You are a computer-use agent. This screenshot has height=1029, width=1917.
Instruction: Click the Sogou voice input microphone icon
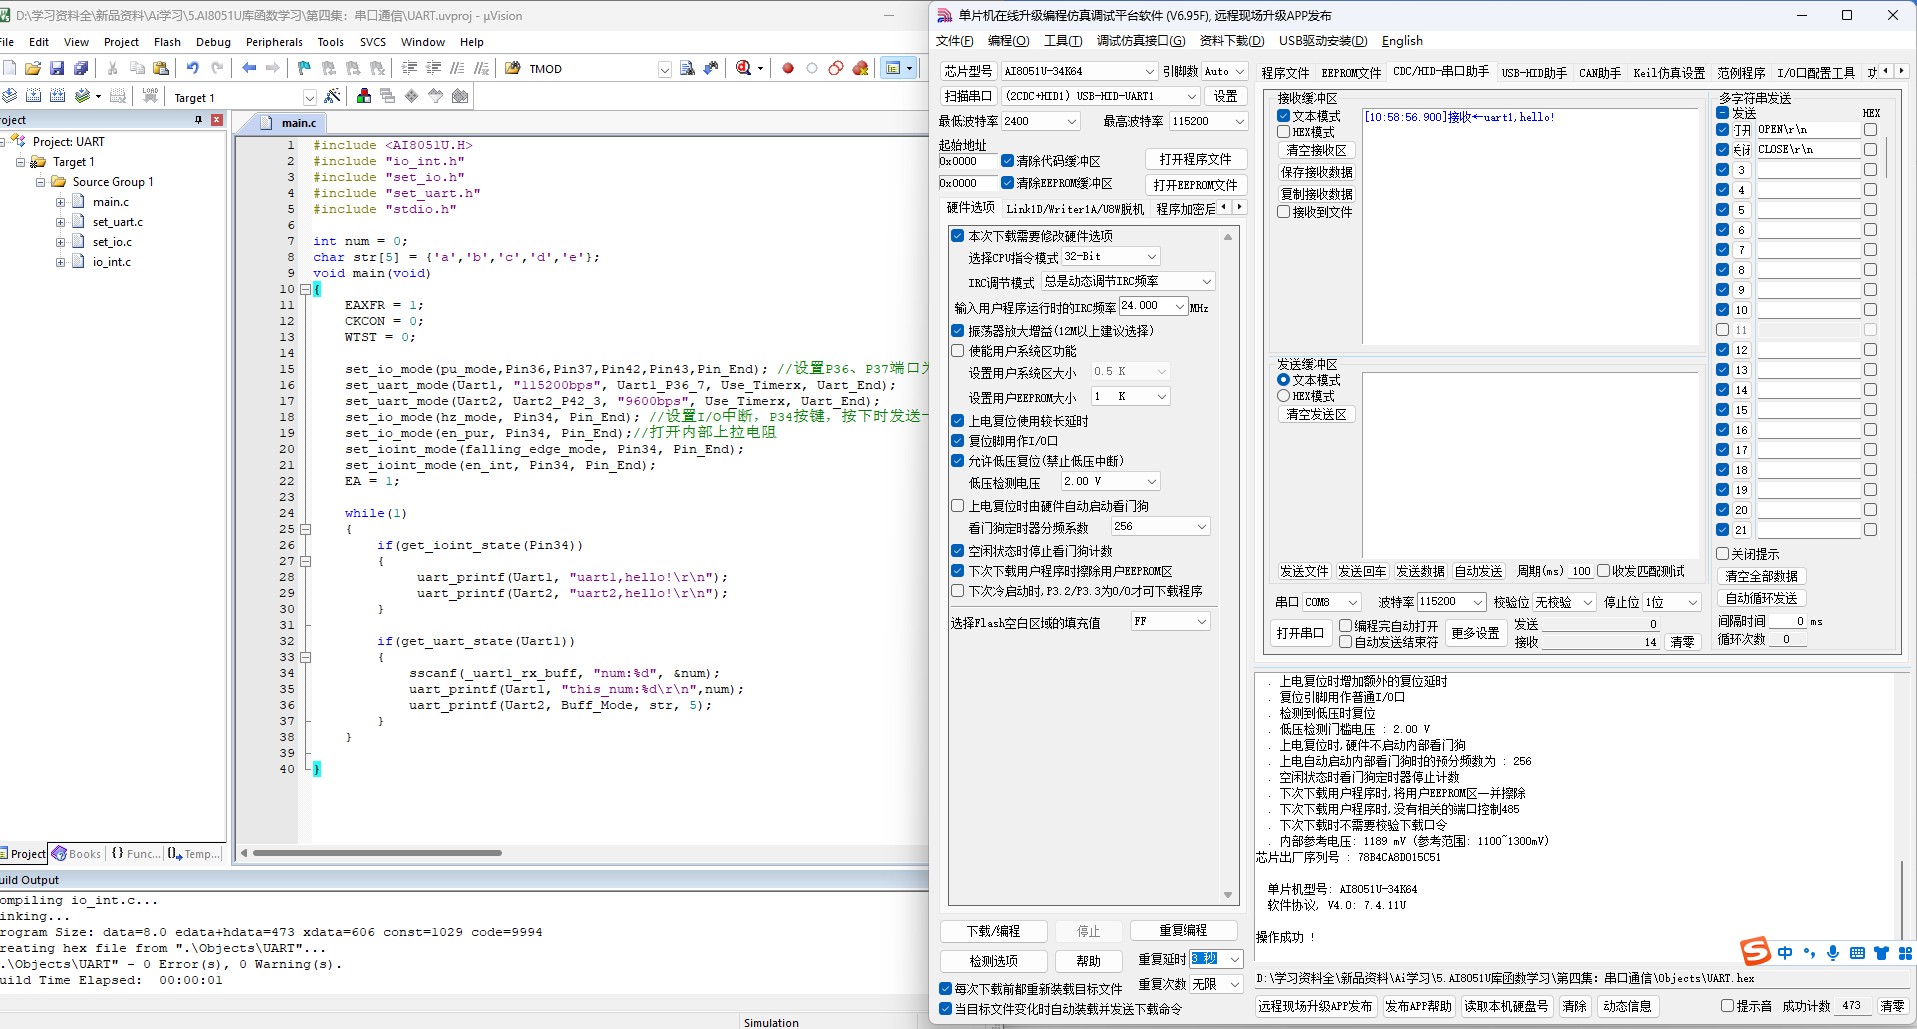coord(1833,953)
